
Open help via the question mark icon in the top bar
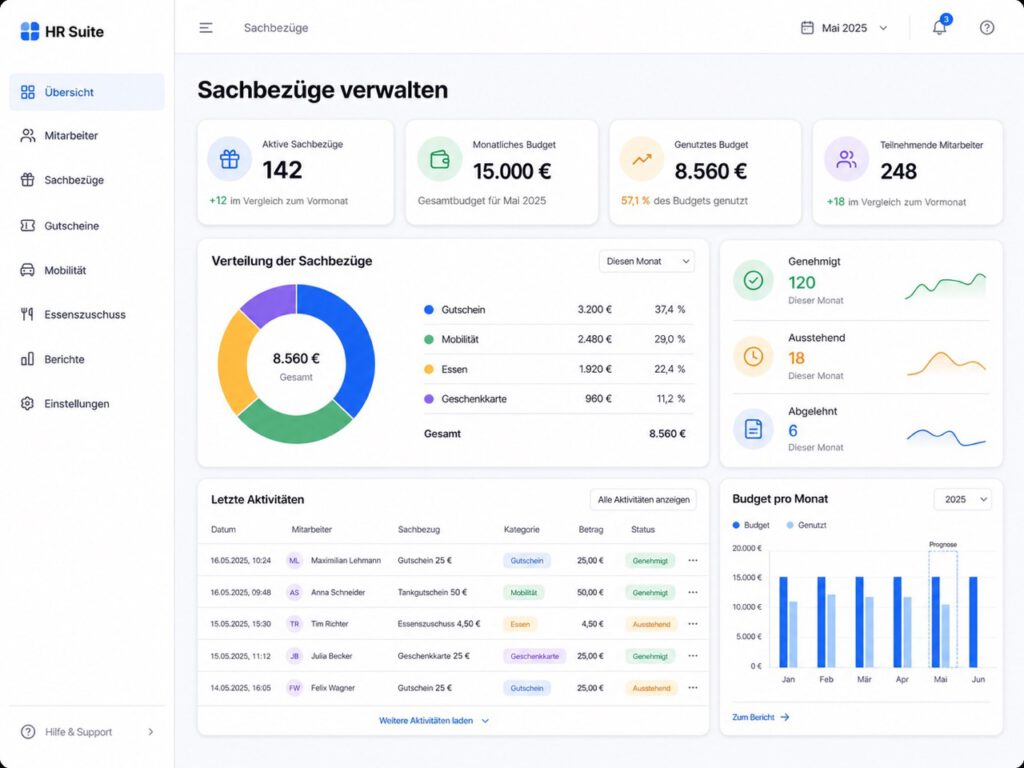(987, 27)
